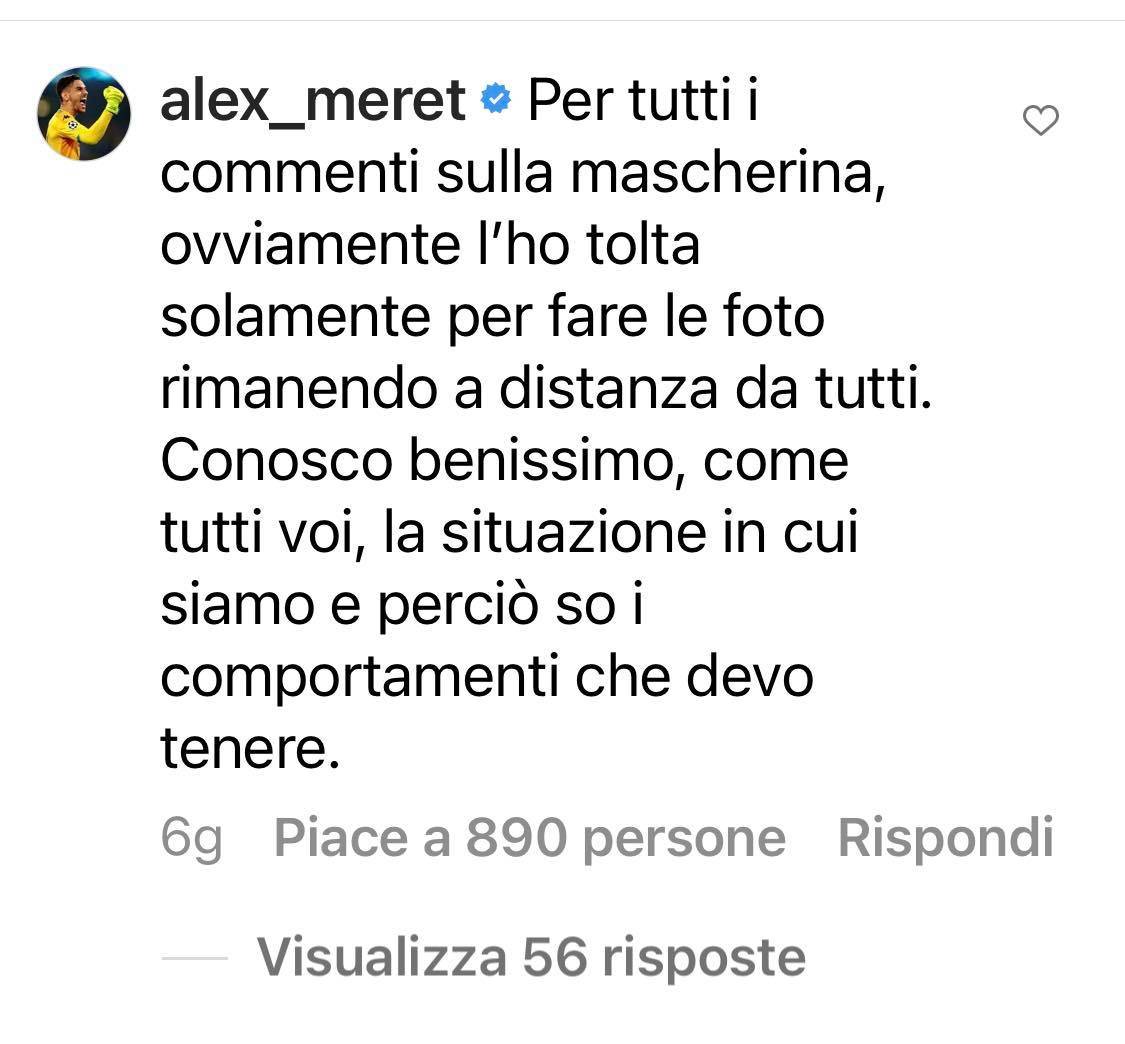Reply using the Rispondi button
The width and height of the screenshot is (1125, 1044).
[946, 837]
